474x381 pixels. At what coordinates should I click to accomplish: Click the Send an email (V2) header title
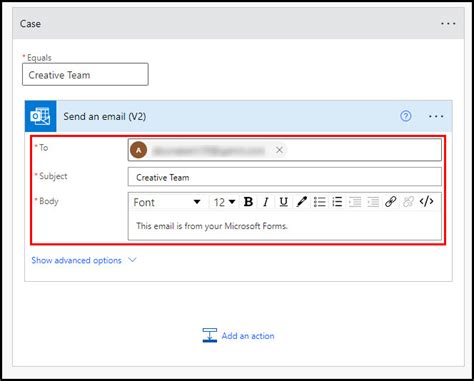coord(105,117)
